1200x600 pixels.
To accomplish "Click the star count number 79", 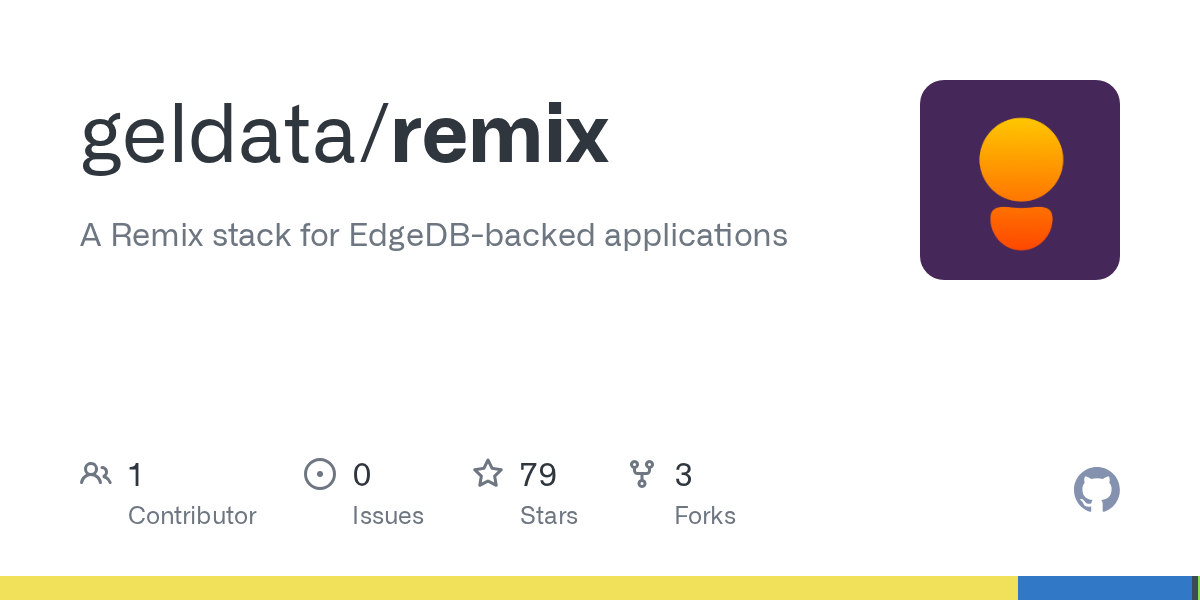I will [538, 474].
